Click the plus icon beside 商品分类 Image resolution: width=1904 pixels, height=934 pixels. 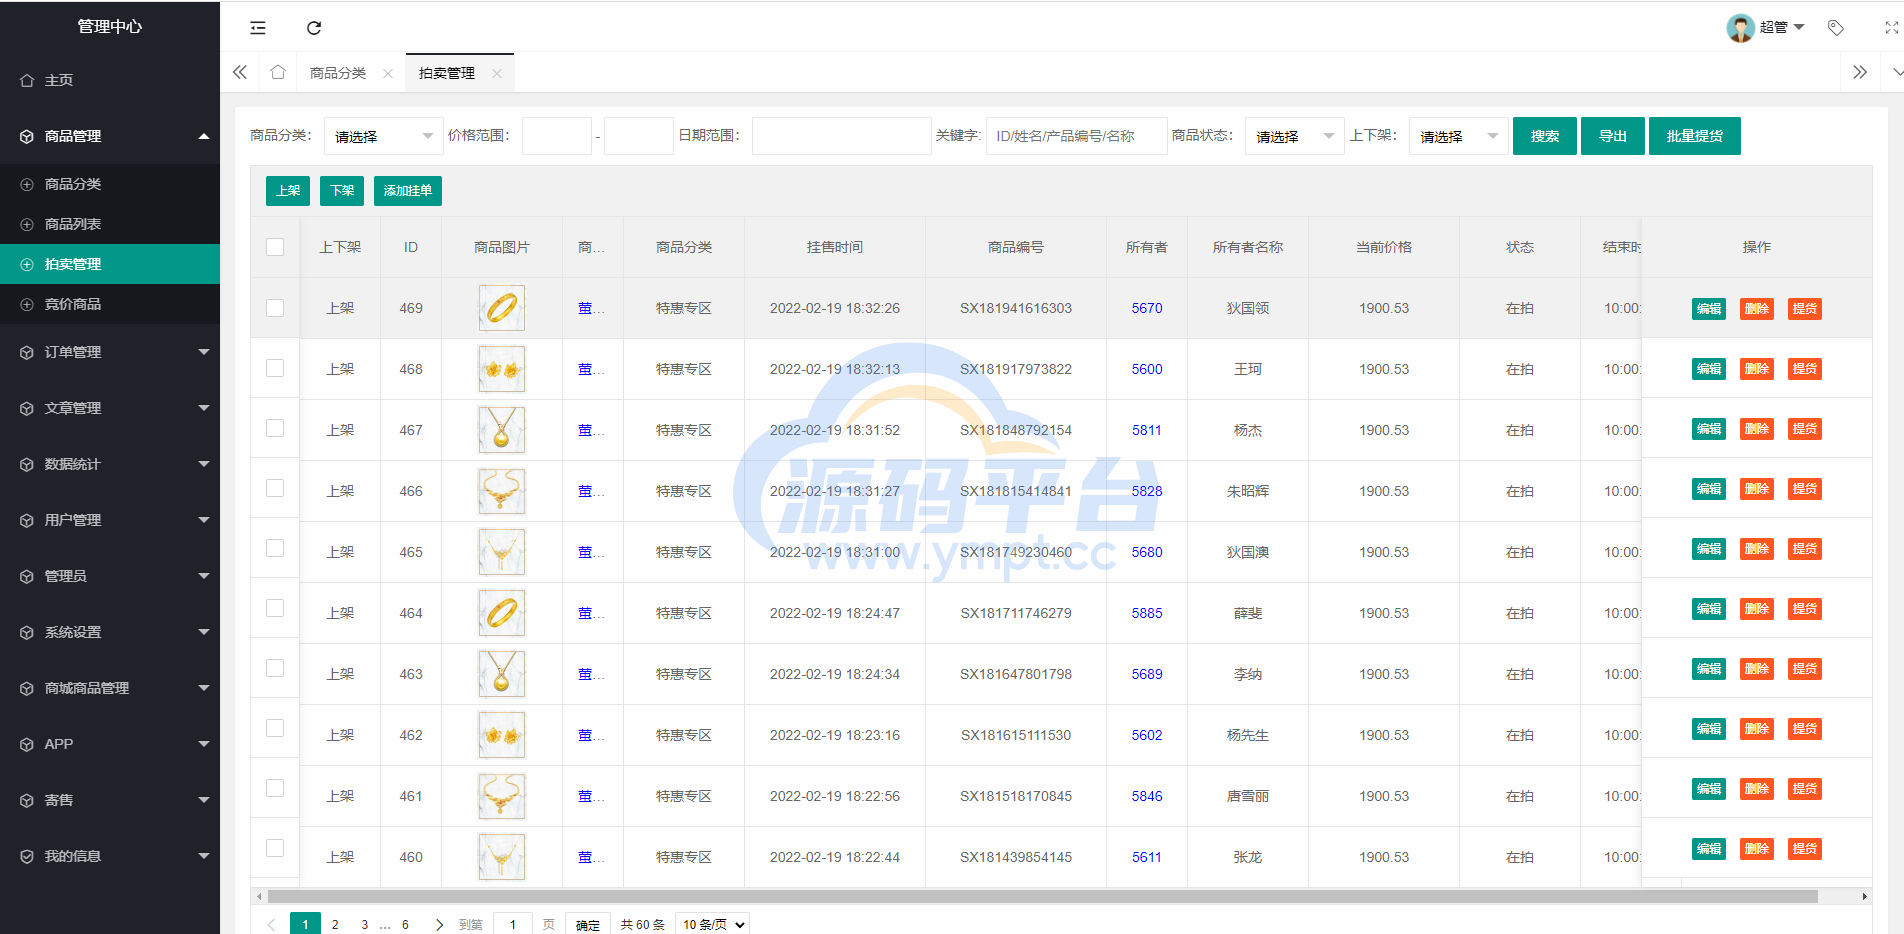tap(27, 184)
